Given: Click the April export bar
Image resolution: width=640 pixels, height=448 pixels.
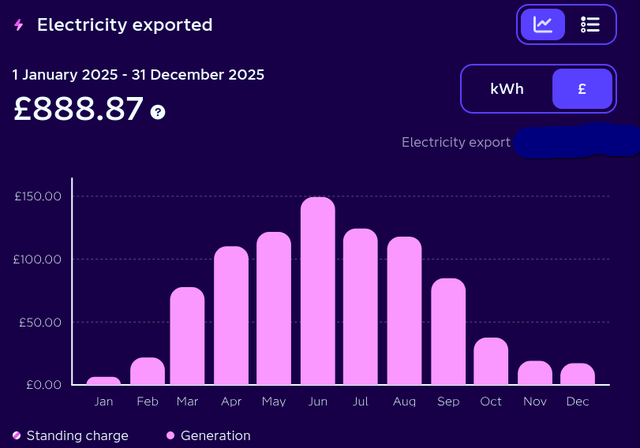Looking at the screenshot, I should pyautogui.click(x=231, y=316).
